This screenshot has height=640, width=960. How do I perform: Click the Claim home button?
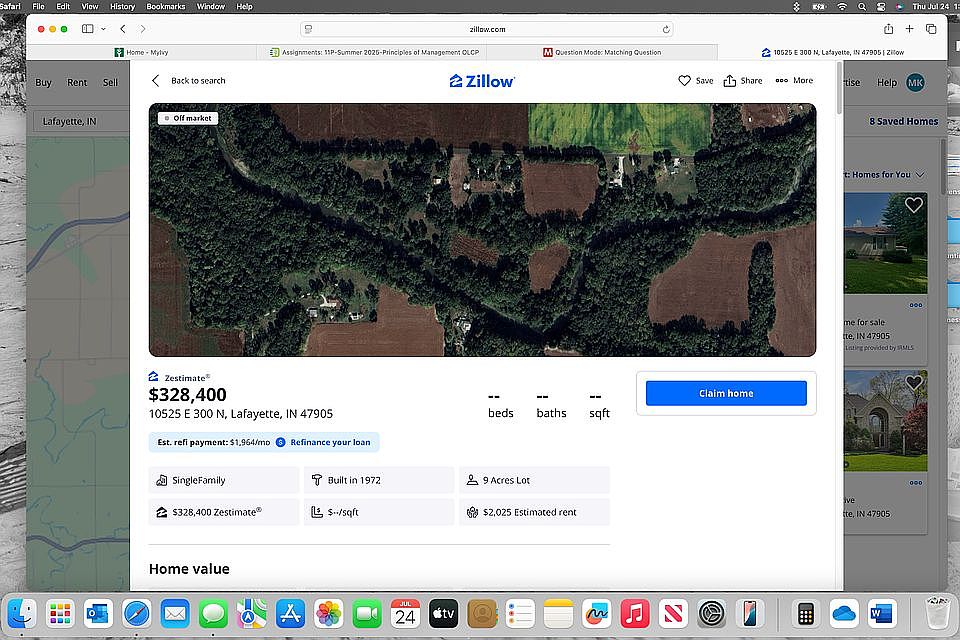click(x=726, y=393)
